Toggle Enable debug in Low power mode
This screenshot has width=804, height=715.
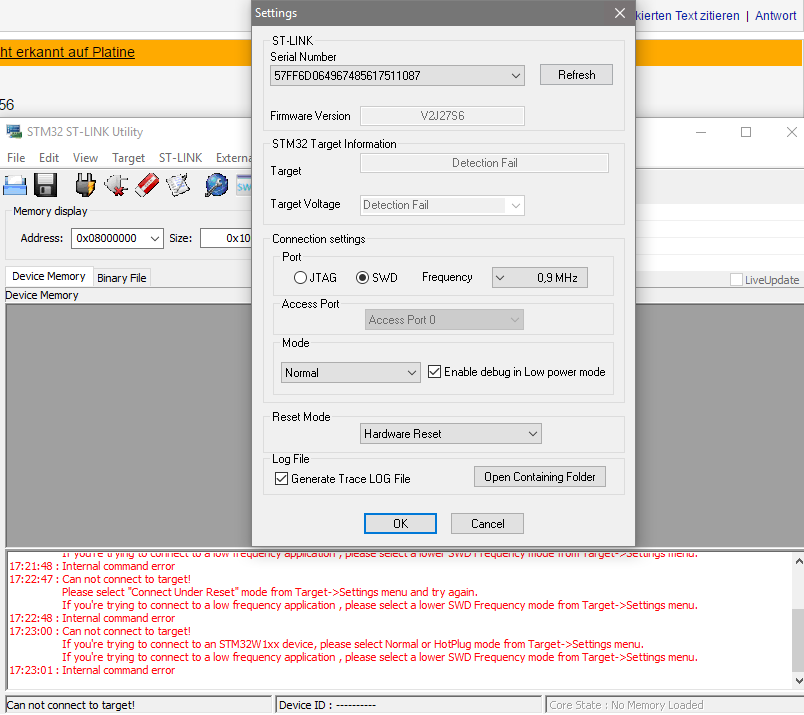click(434, 372)
